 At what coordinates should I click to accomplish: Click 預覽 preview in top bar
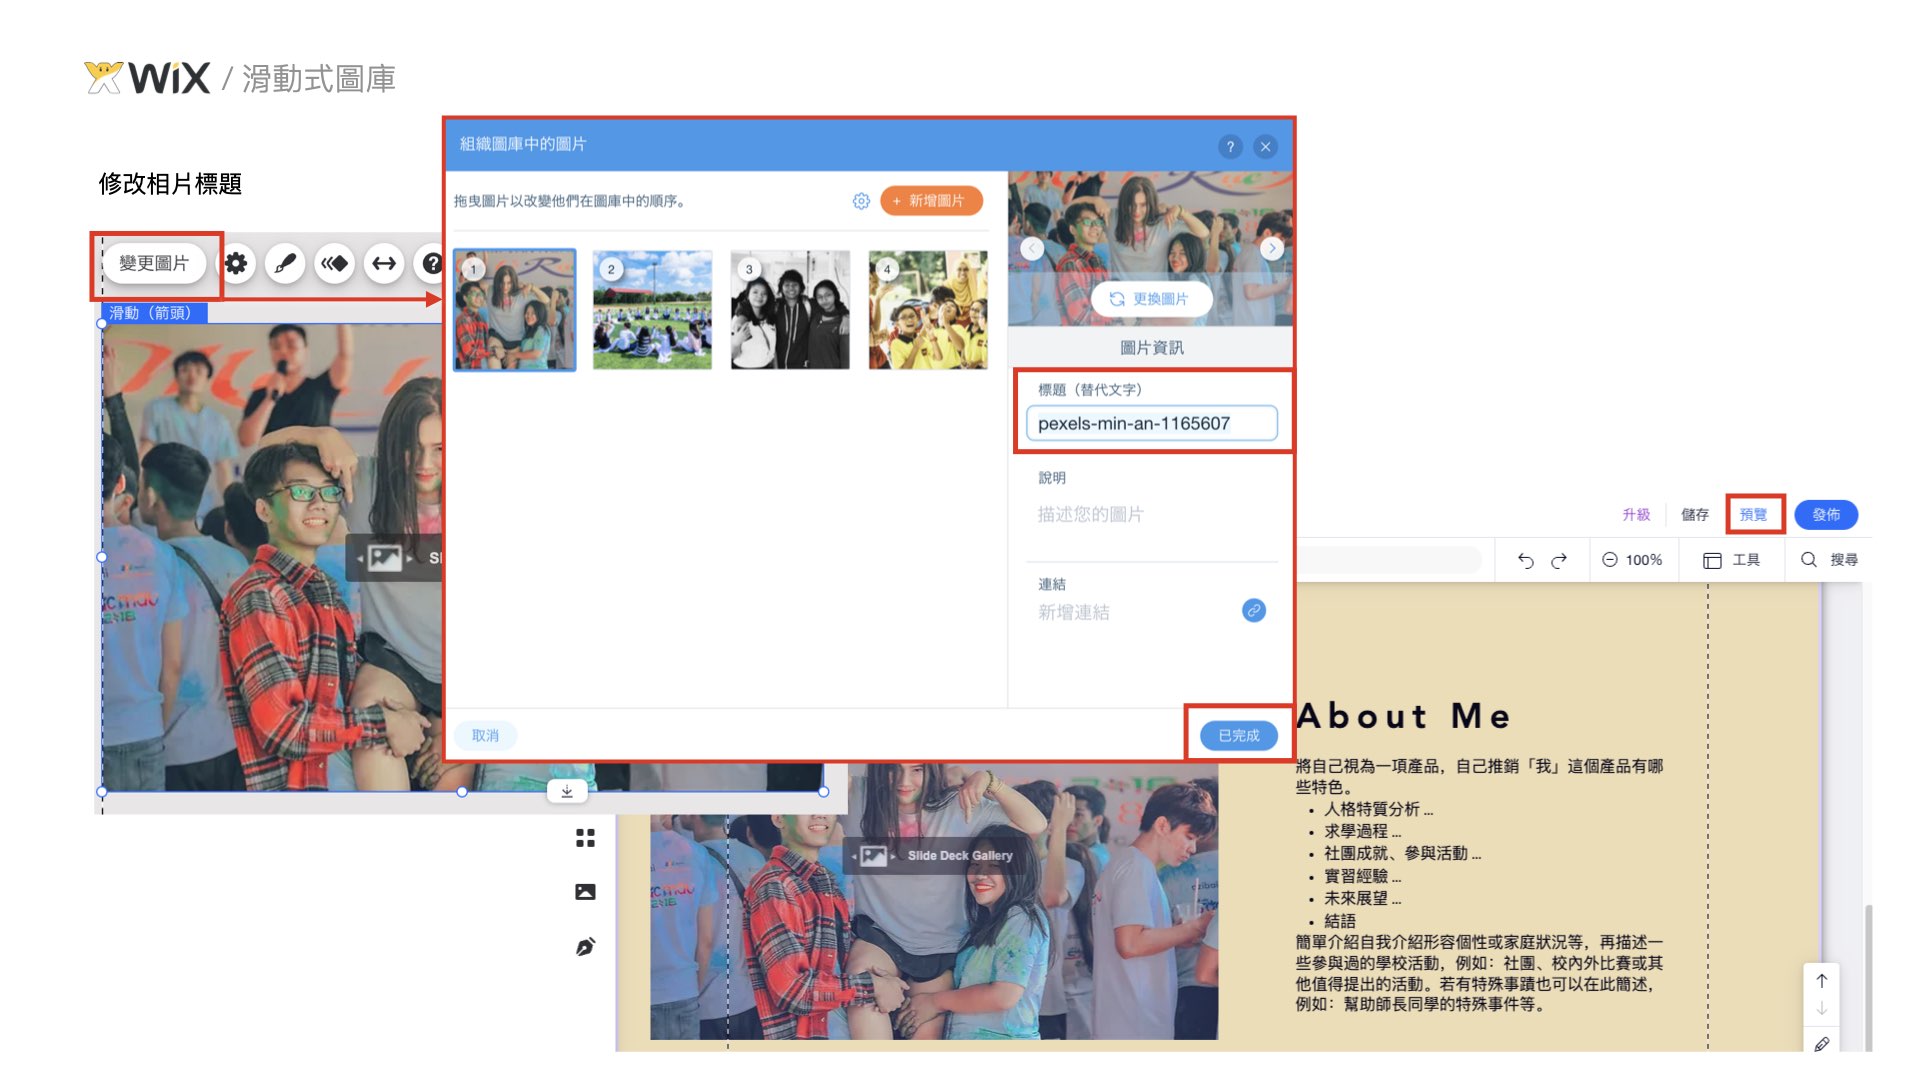1753,514
